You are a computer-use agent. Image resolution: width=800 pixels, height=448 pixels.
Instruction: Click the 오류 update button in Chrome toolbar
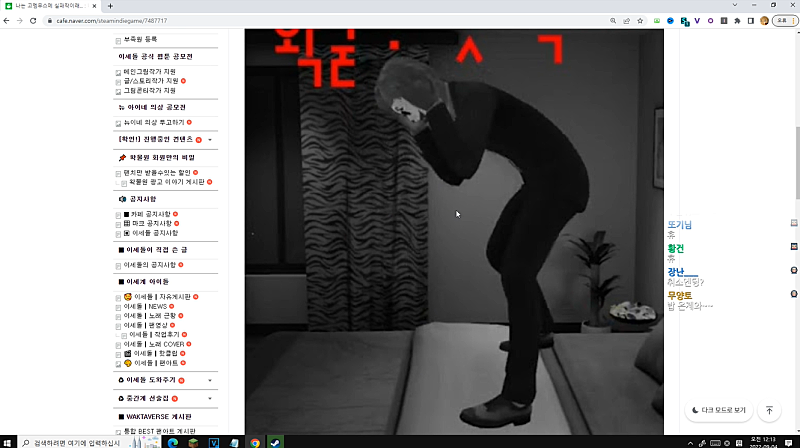[x=785, y=21]
